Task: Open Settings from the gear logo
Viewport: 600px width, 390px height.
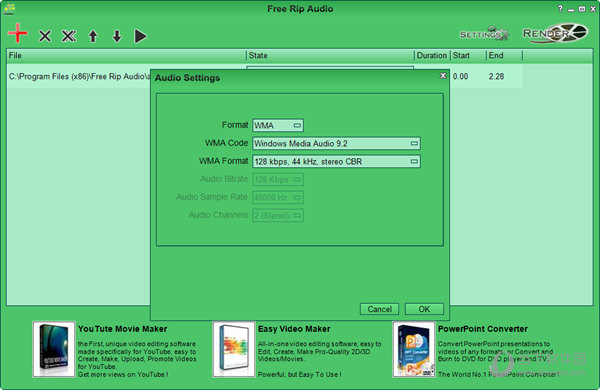Action: pyautogui.click(x=484, y=34)
